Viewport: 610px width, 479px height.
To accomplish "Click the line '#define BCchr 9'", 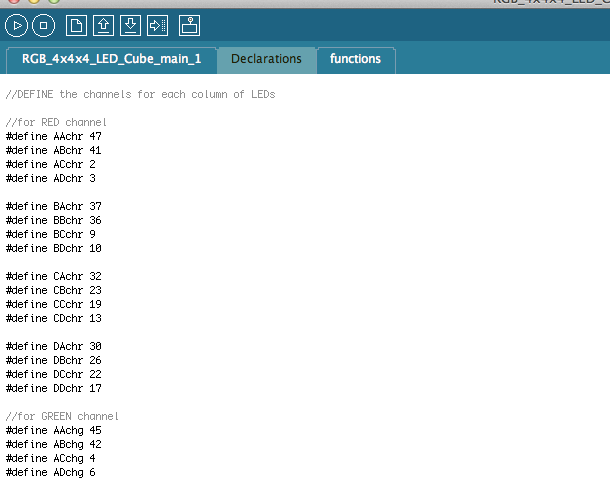I will (x=51, y=234).
